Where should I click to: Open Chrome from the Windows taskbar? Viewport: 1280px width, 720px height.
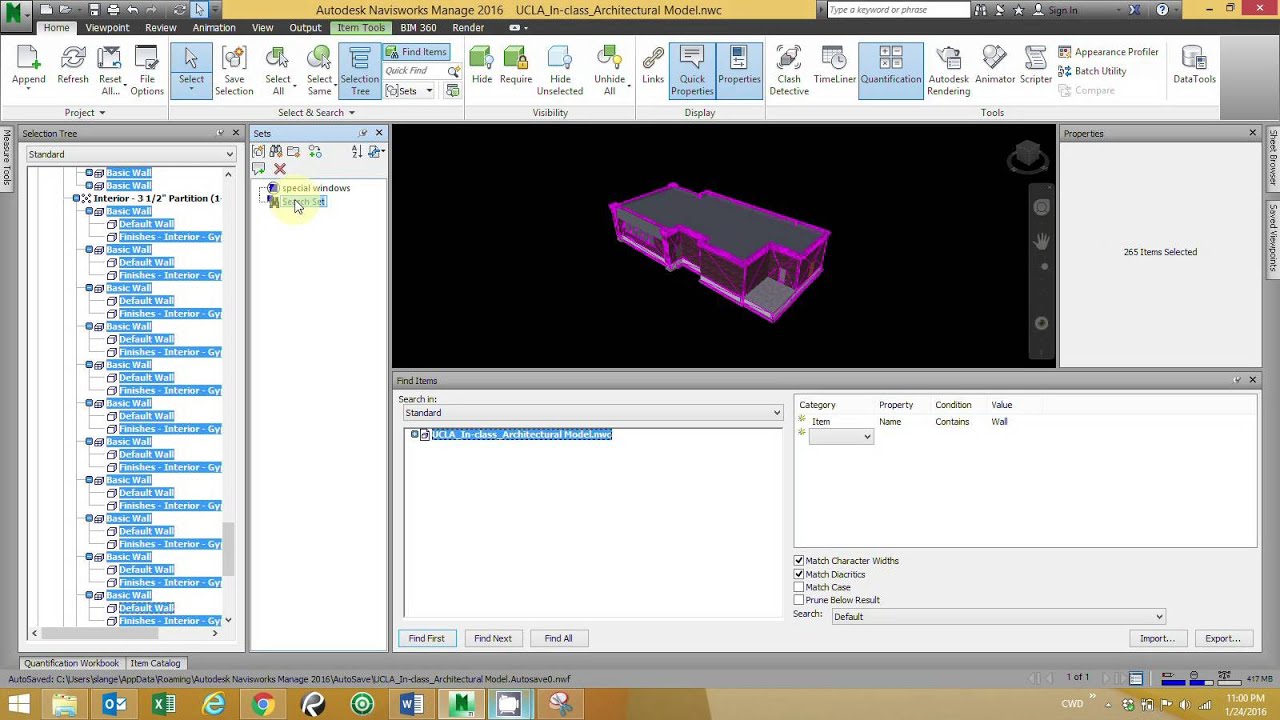coord(262,705)
